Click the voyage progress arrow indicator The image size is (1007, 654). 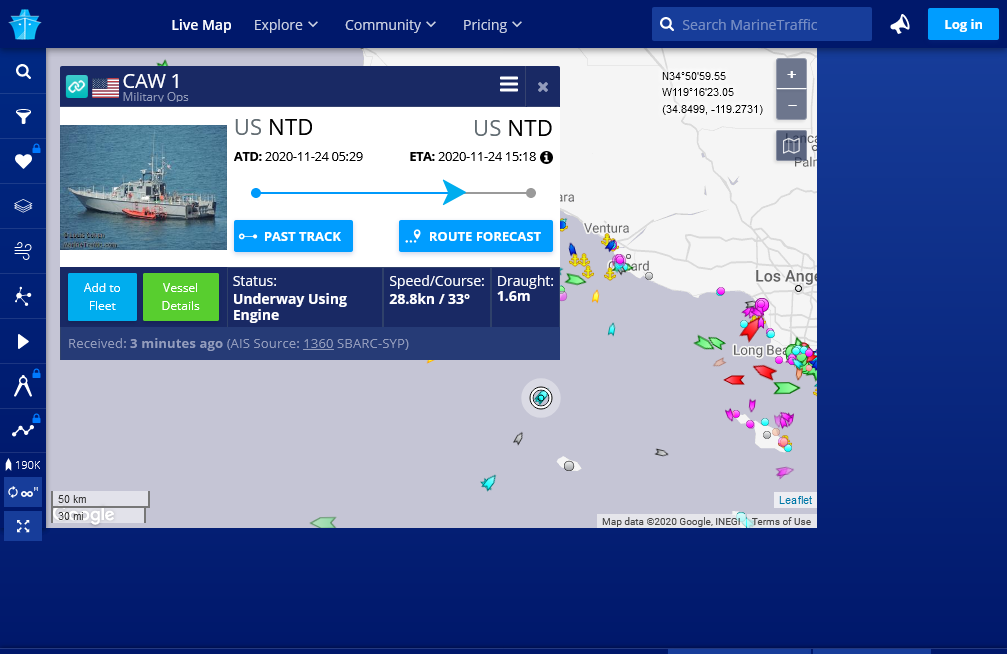coord(454,193)
